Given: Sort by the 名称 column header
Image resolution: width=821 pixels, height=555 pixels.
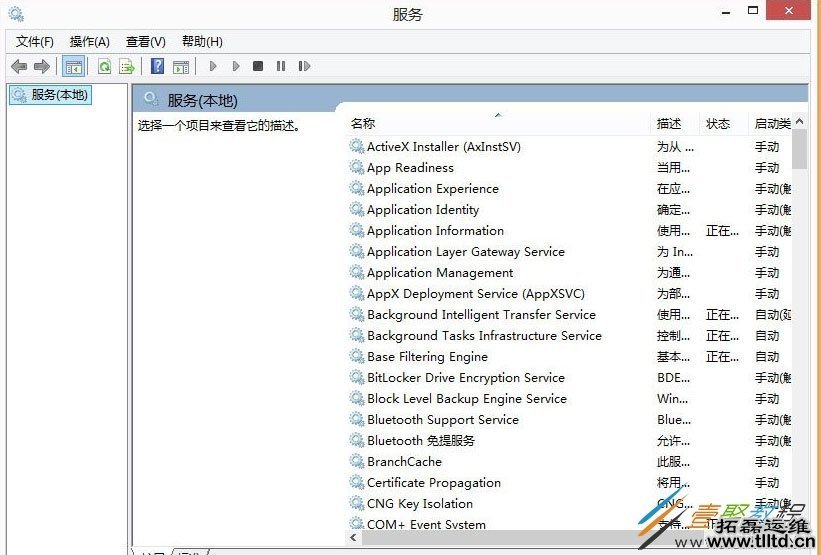Looking at the screenshot, I should pos(498,124).
